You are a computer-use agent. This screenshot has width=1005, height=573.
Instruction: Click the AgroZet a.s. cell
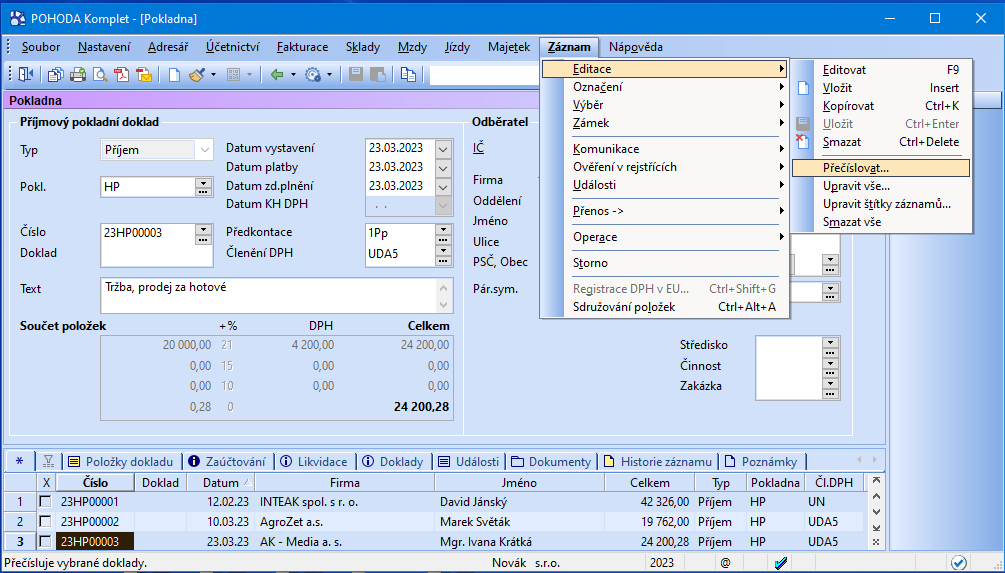(344, 522)
